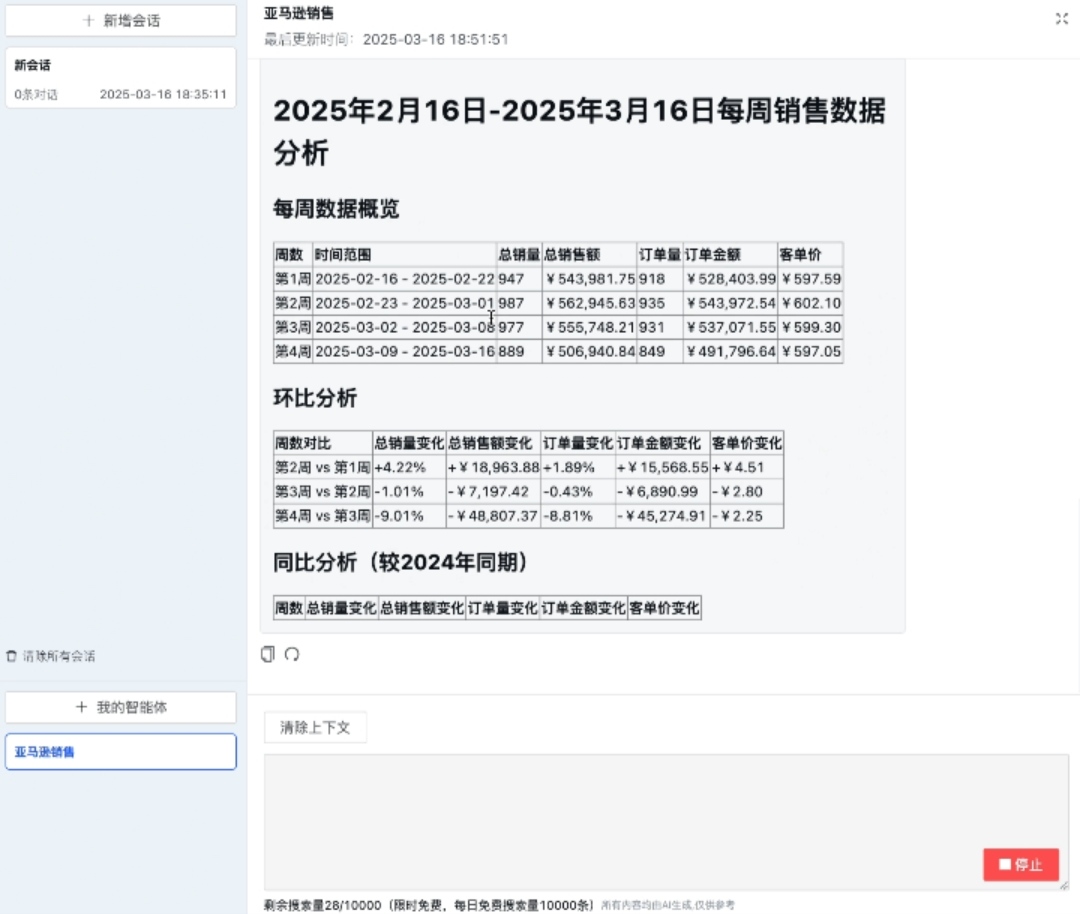Image resolution: width=1080 pixels, height=914 pixels.
Task: Click the 第4周 vs 第3周 row label
Action: pyautogui.click(x=322, y=516)
